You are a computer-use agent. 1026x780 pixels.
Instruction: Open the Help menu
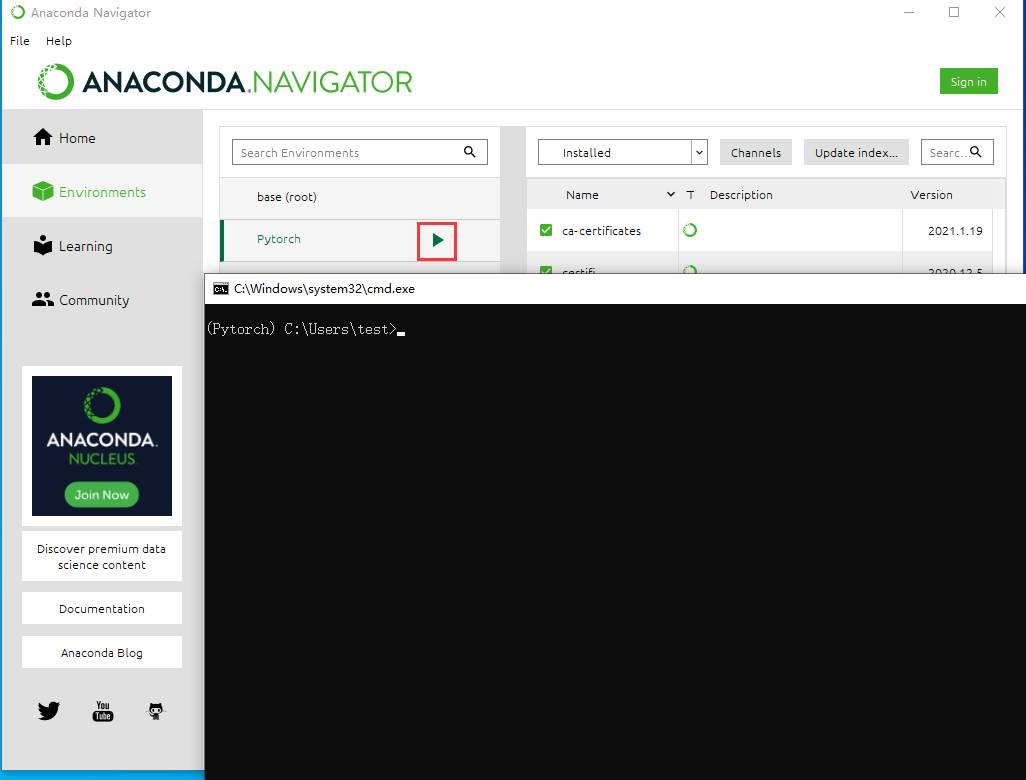pyautogui.click(x=59, y=41)
